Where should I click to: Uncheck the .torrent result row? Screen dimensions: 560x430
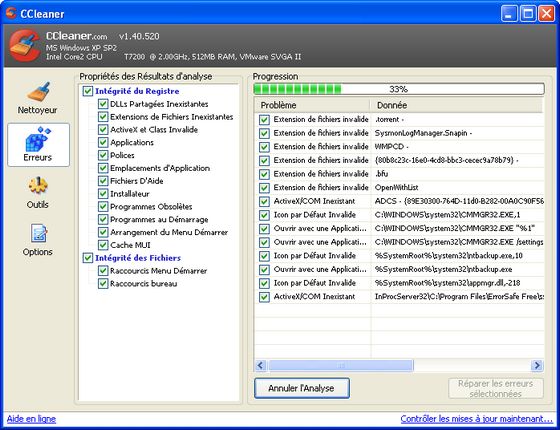(264, 120)
